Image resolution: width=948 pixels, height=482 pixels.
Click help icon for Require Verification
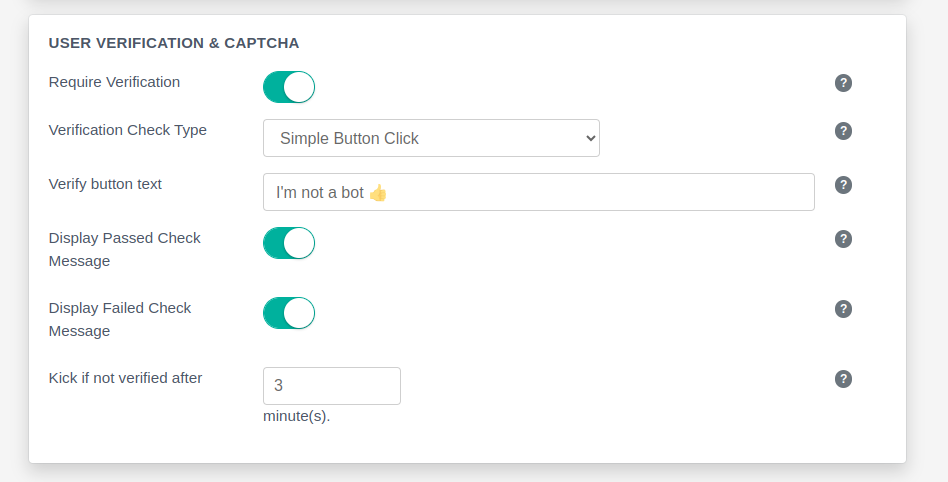843,83
